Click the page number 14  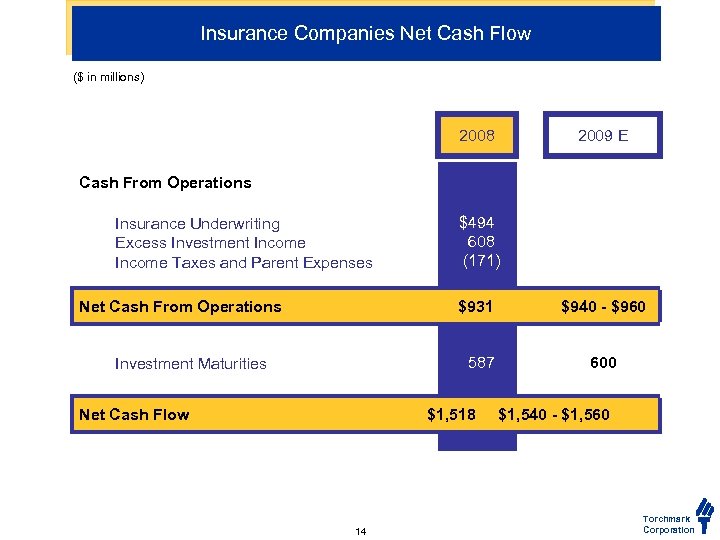(360, 531)
